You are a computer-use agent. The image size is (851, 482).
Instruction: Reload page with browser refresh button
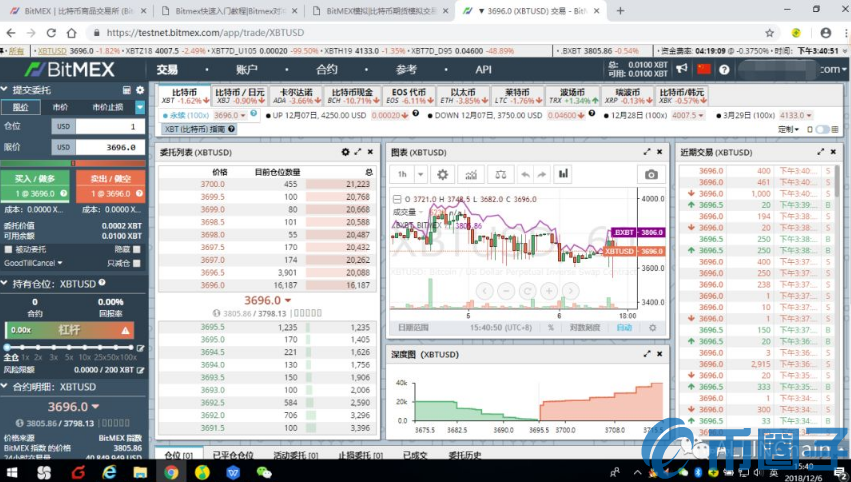tap(51, 33)
